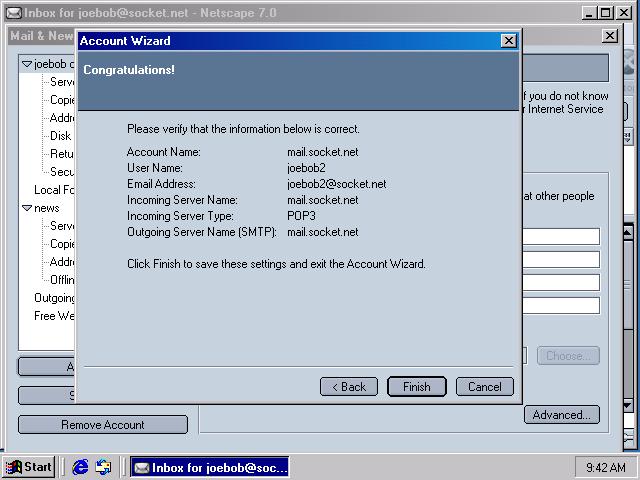Click the POP3 server type value
Image resolution: width=640 pixels, height=480 pixels.
[x=301, y=216]
